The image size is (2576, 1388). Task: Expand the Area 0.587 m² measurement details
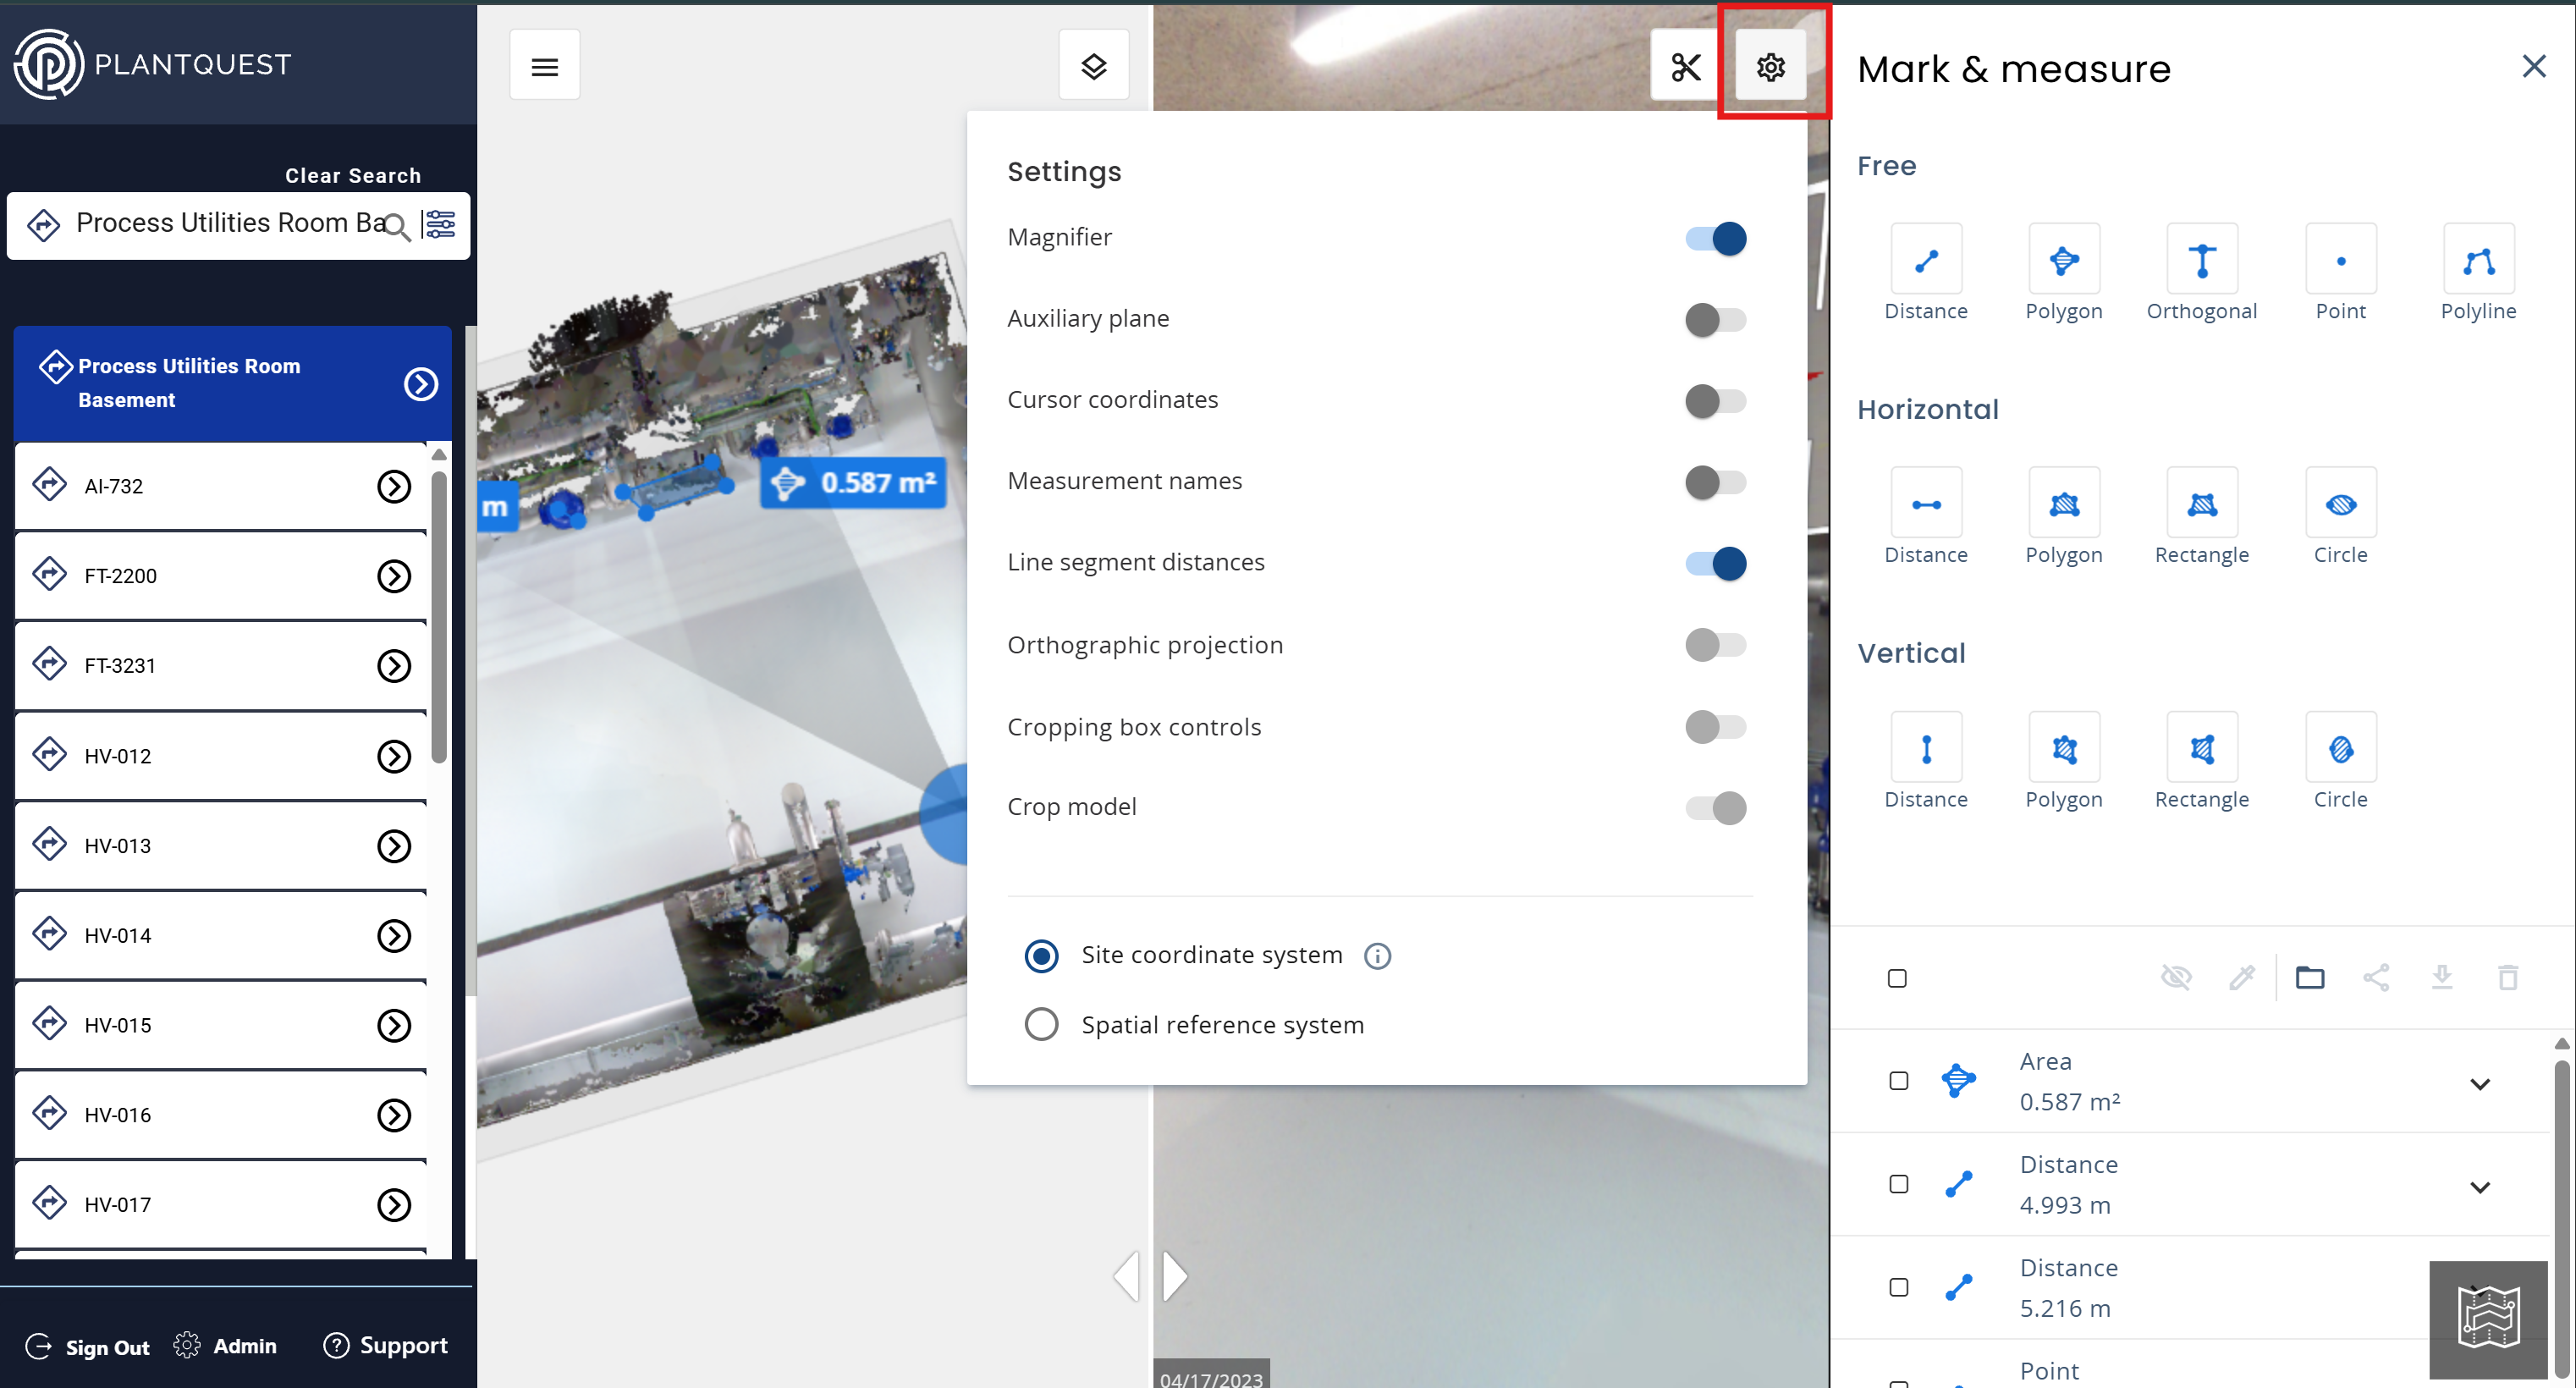pyautogui.click(x=2479, y=1084)
